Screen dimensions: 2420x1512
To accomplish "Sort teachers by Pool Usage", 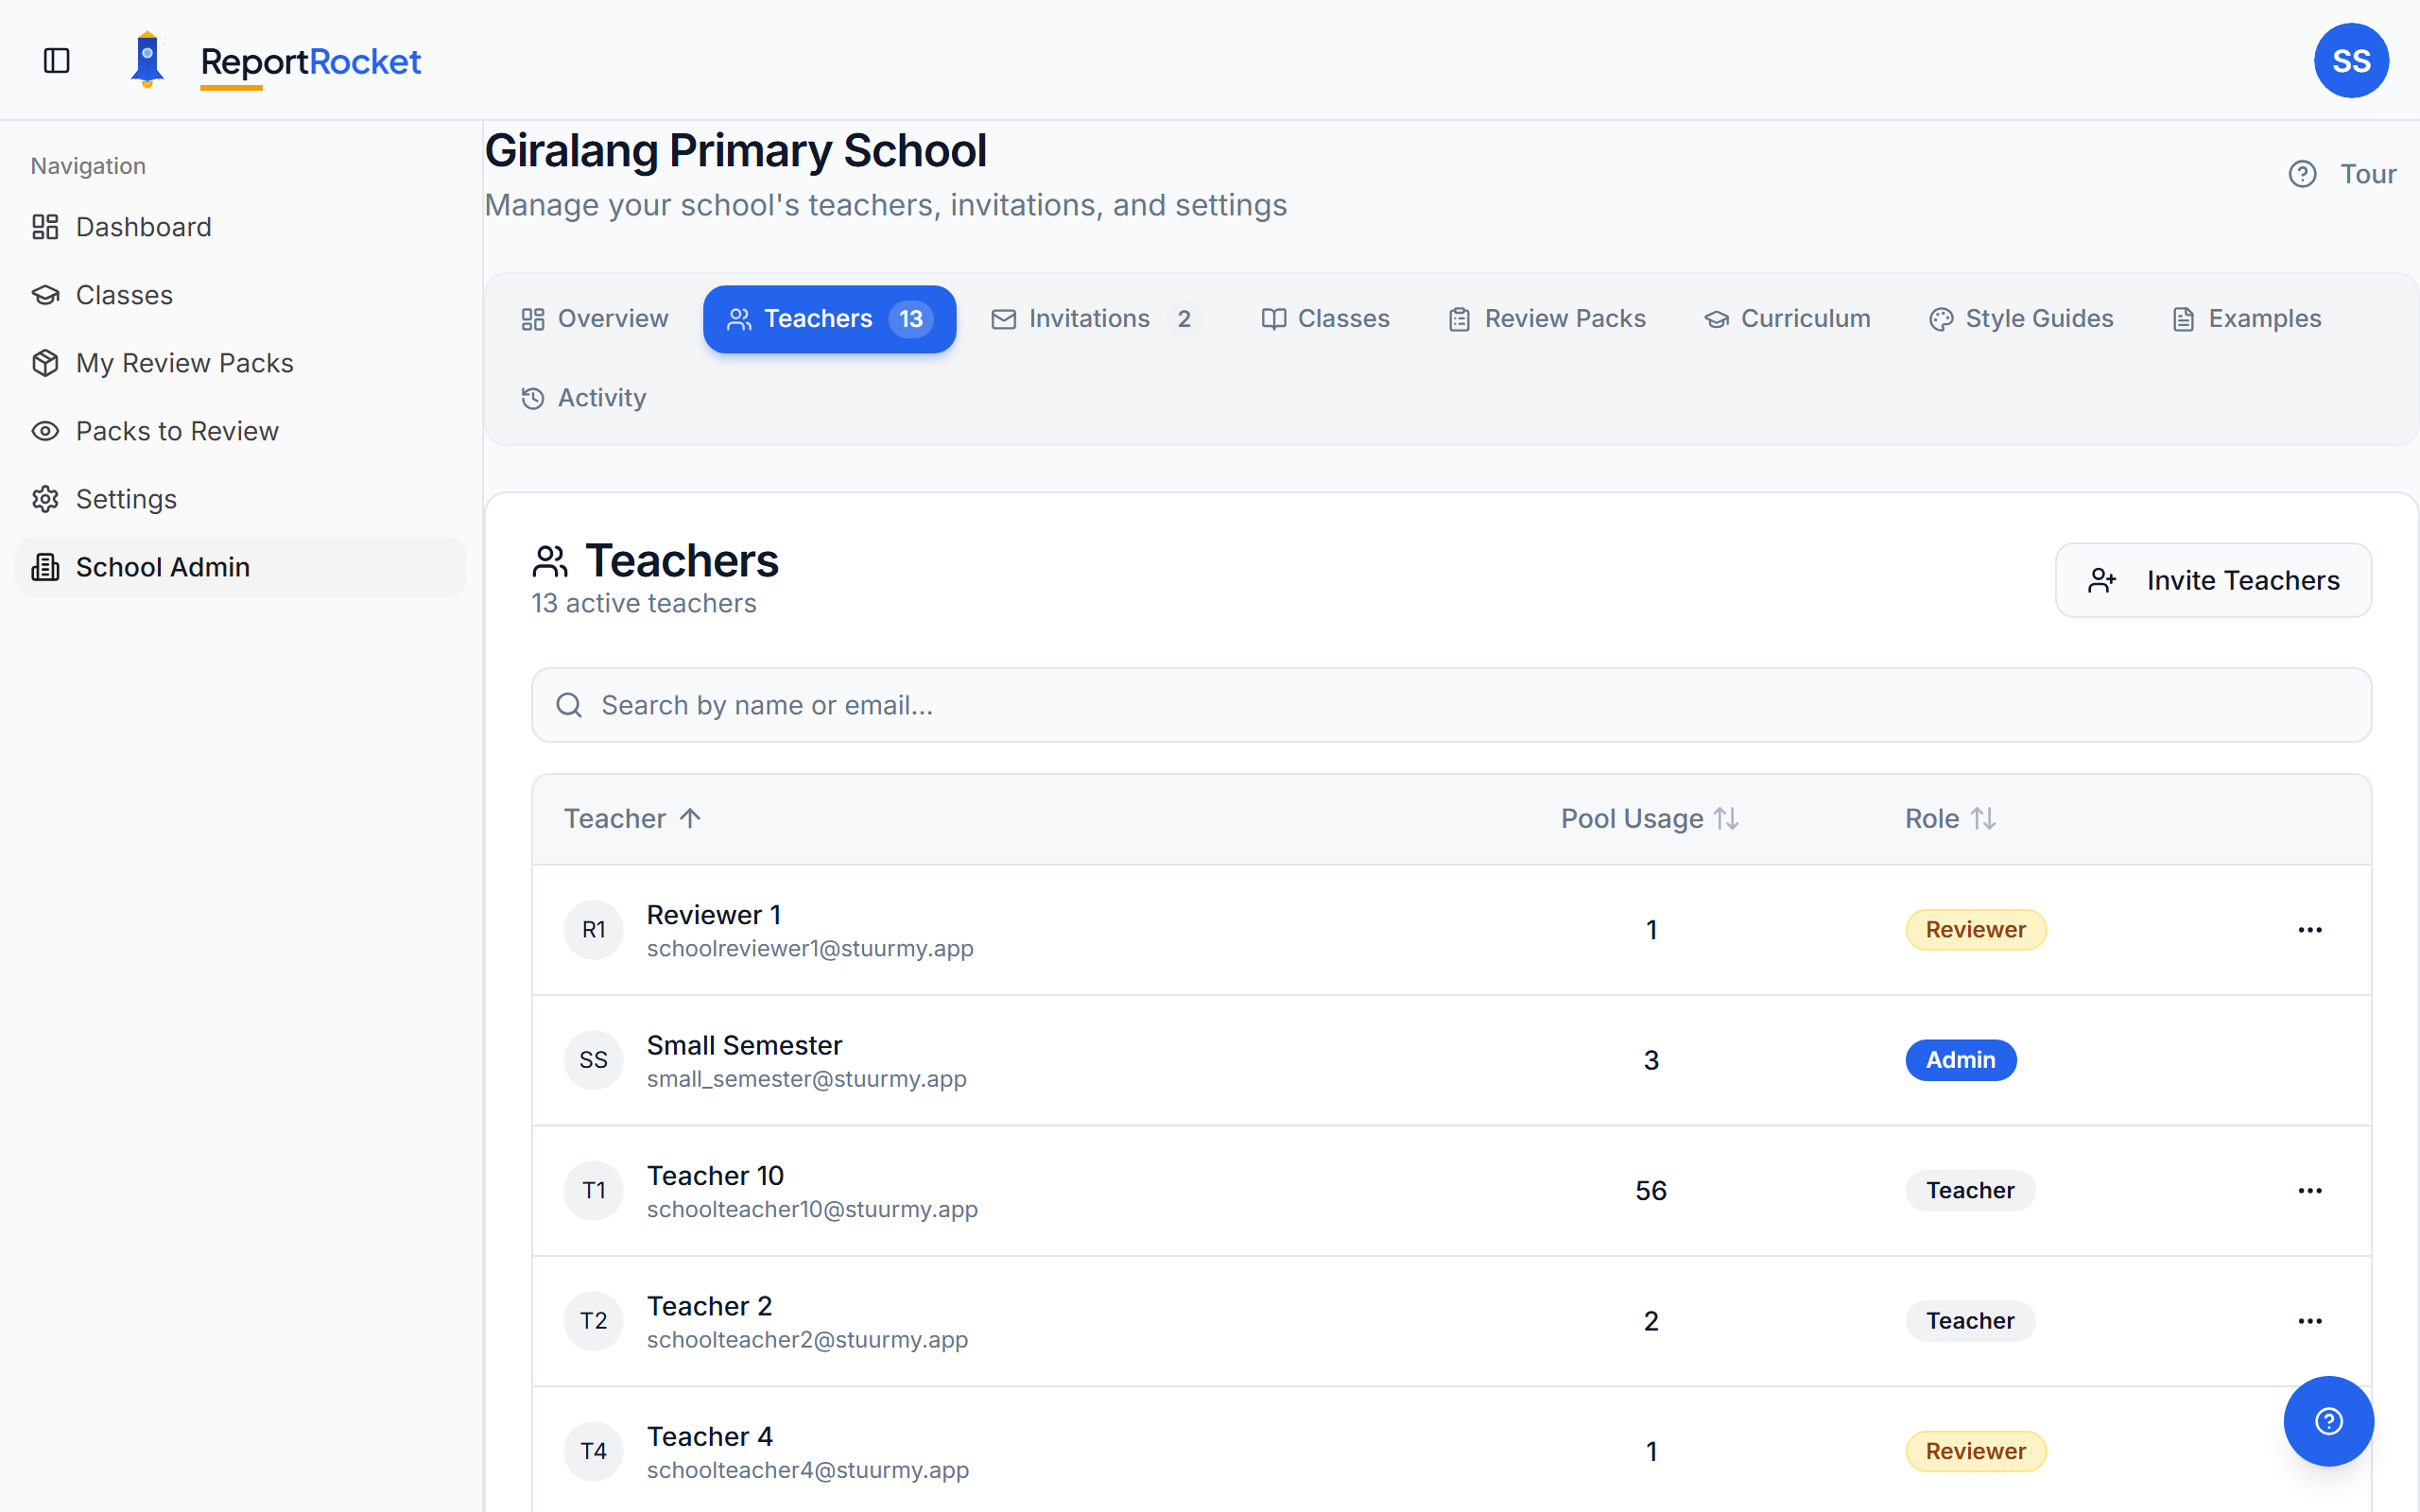I will [x=1649, y=818].
